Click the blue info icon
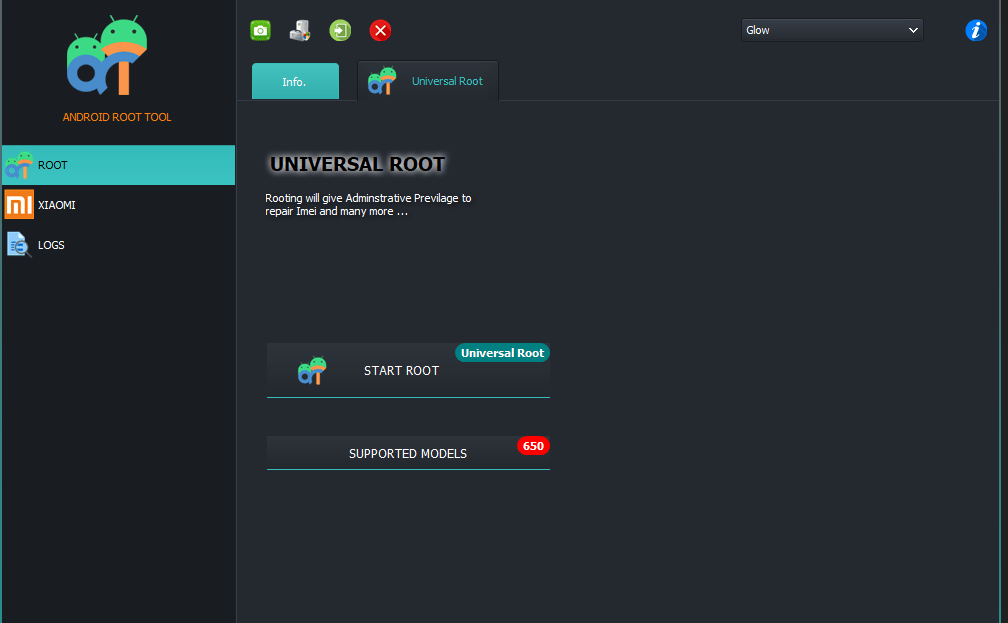Viewport: 1008px width, 623px height. point(975,30)
